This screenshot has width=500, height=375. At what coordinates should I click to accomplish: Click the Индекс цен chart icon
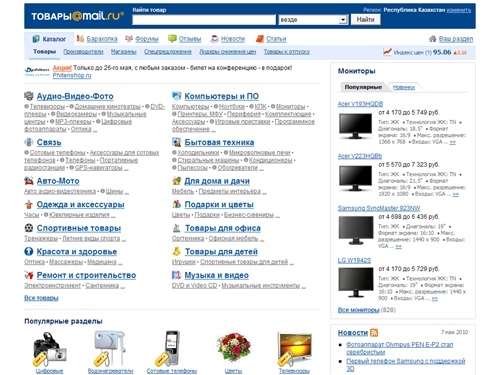point(387,52)
